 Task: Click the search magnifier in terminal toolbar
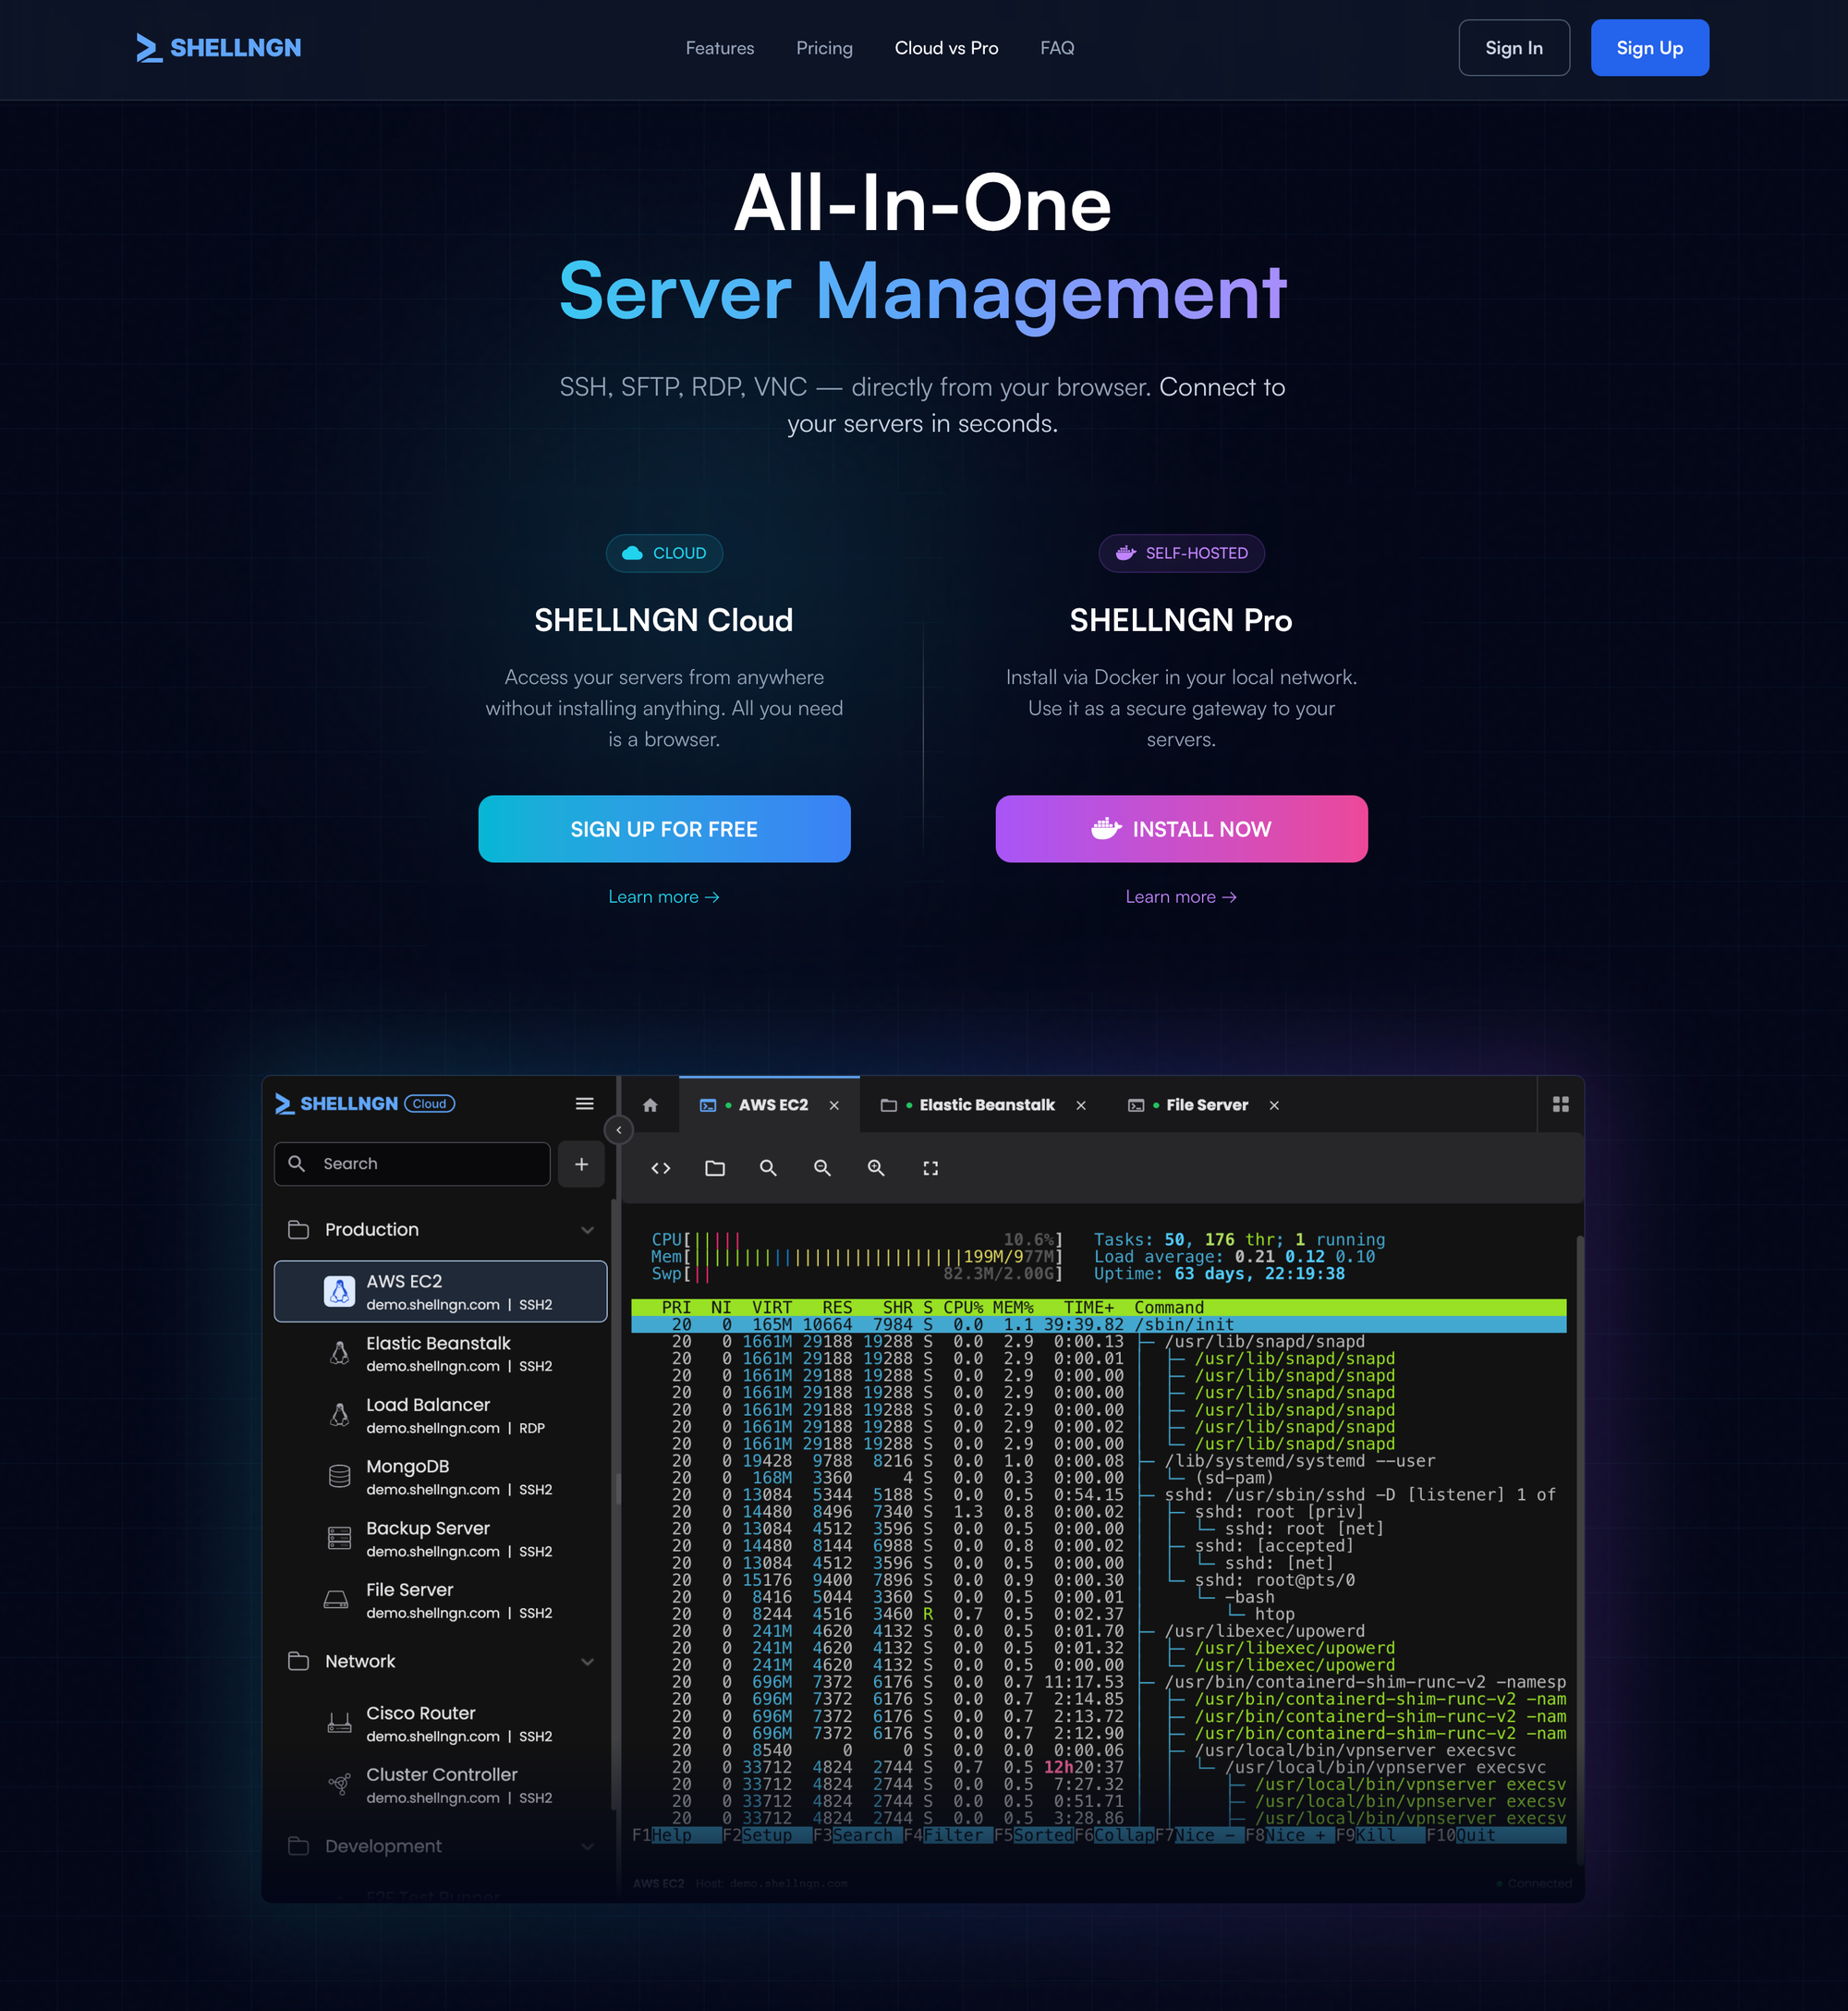tap(768, 1168)
